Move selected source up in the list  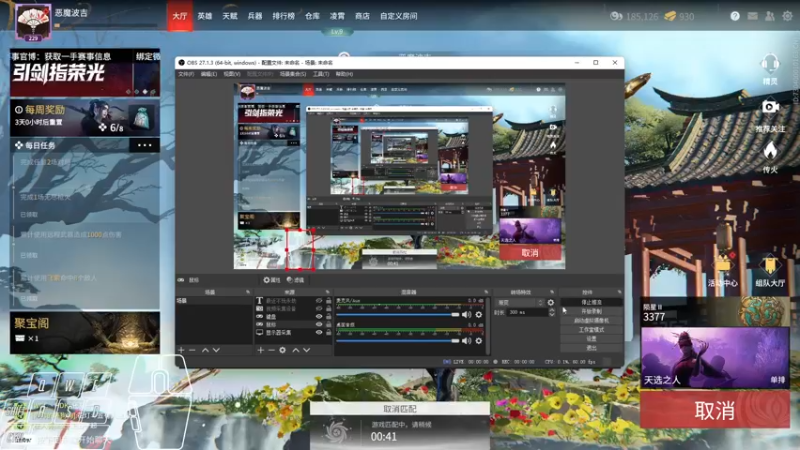pyautogui.click(x=295, y=350)
